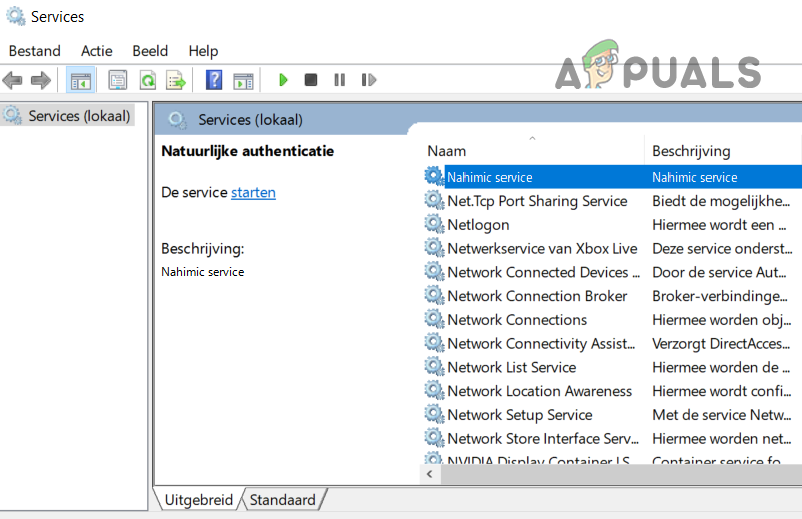The image size is (802, 519).
Task: Click description 'Biedt de mogelijkhe...'
Action: [x=721, y=201]
